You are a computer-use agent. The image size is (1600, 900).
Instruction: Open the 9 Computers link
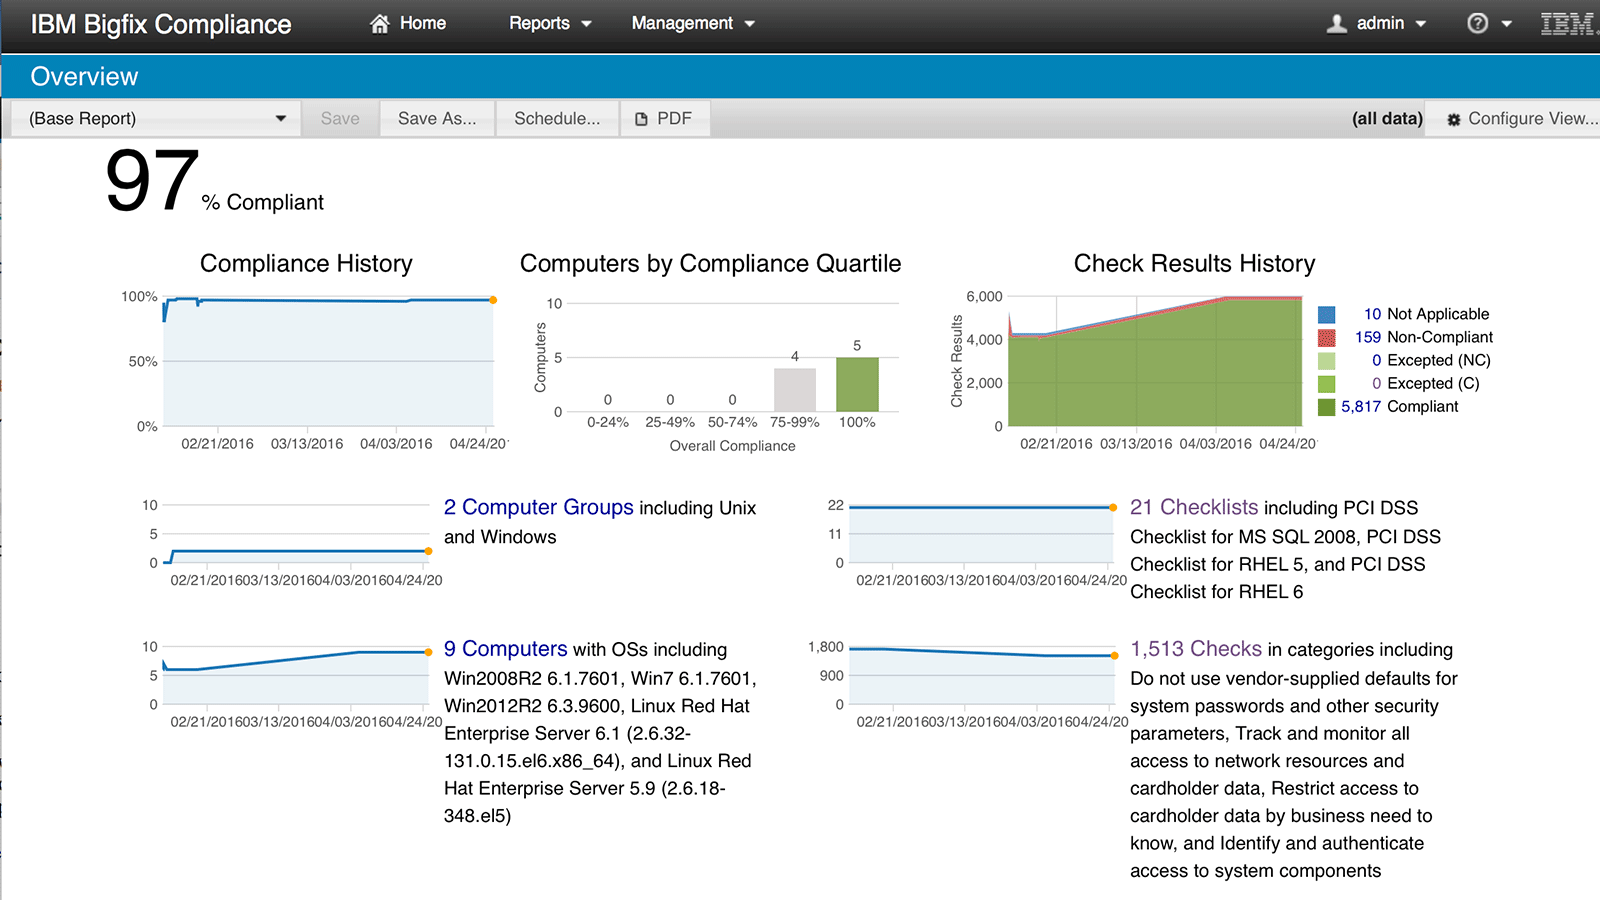504,649
